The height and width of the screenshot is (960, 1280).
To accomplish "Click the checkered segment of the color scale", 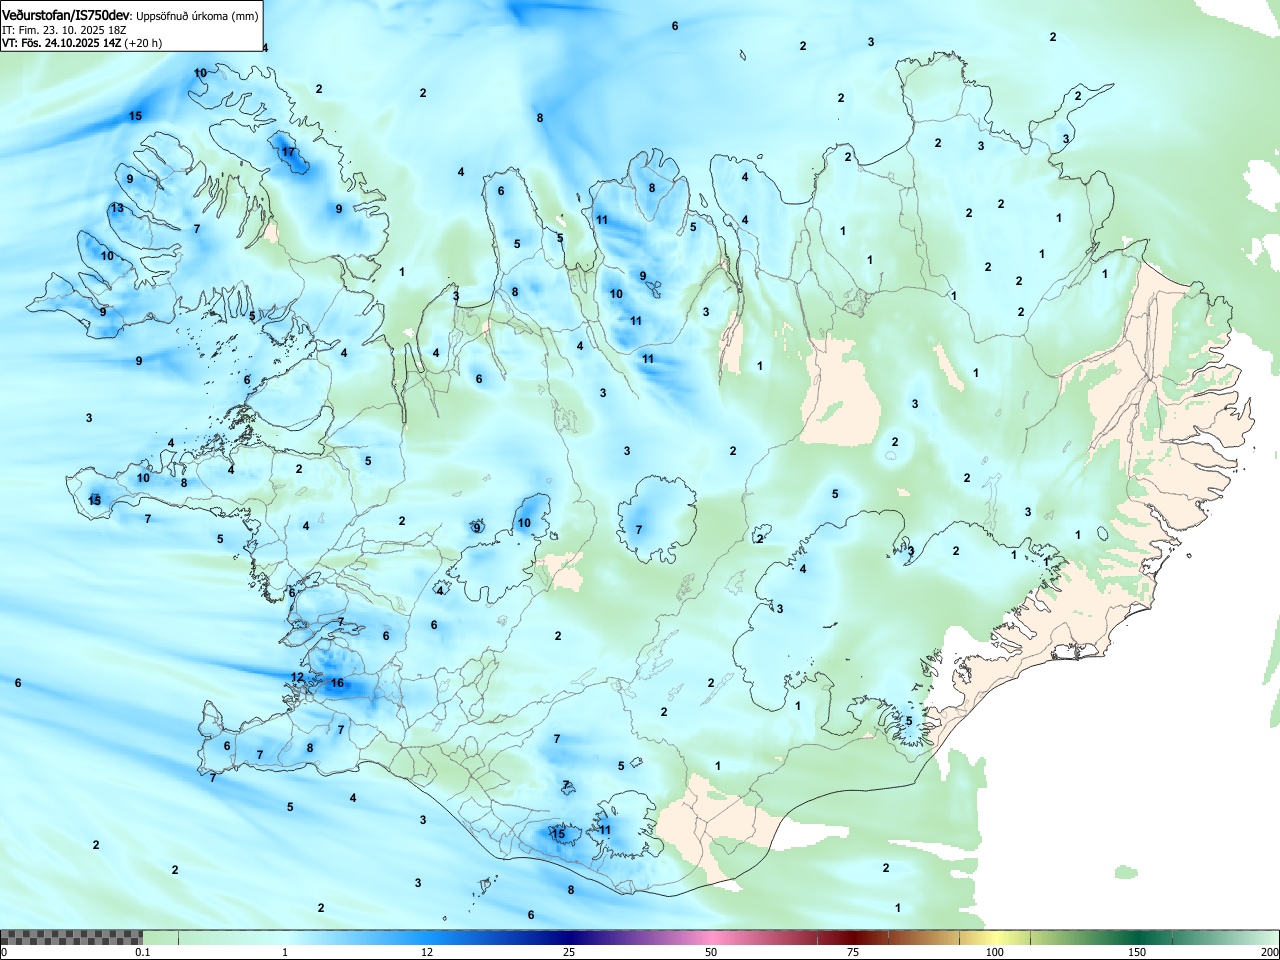I will [71, 937].
